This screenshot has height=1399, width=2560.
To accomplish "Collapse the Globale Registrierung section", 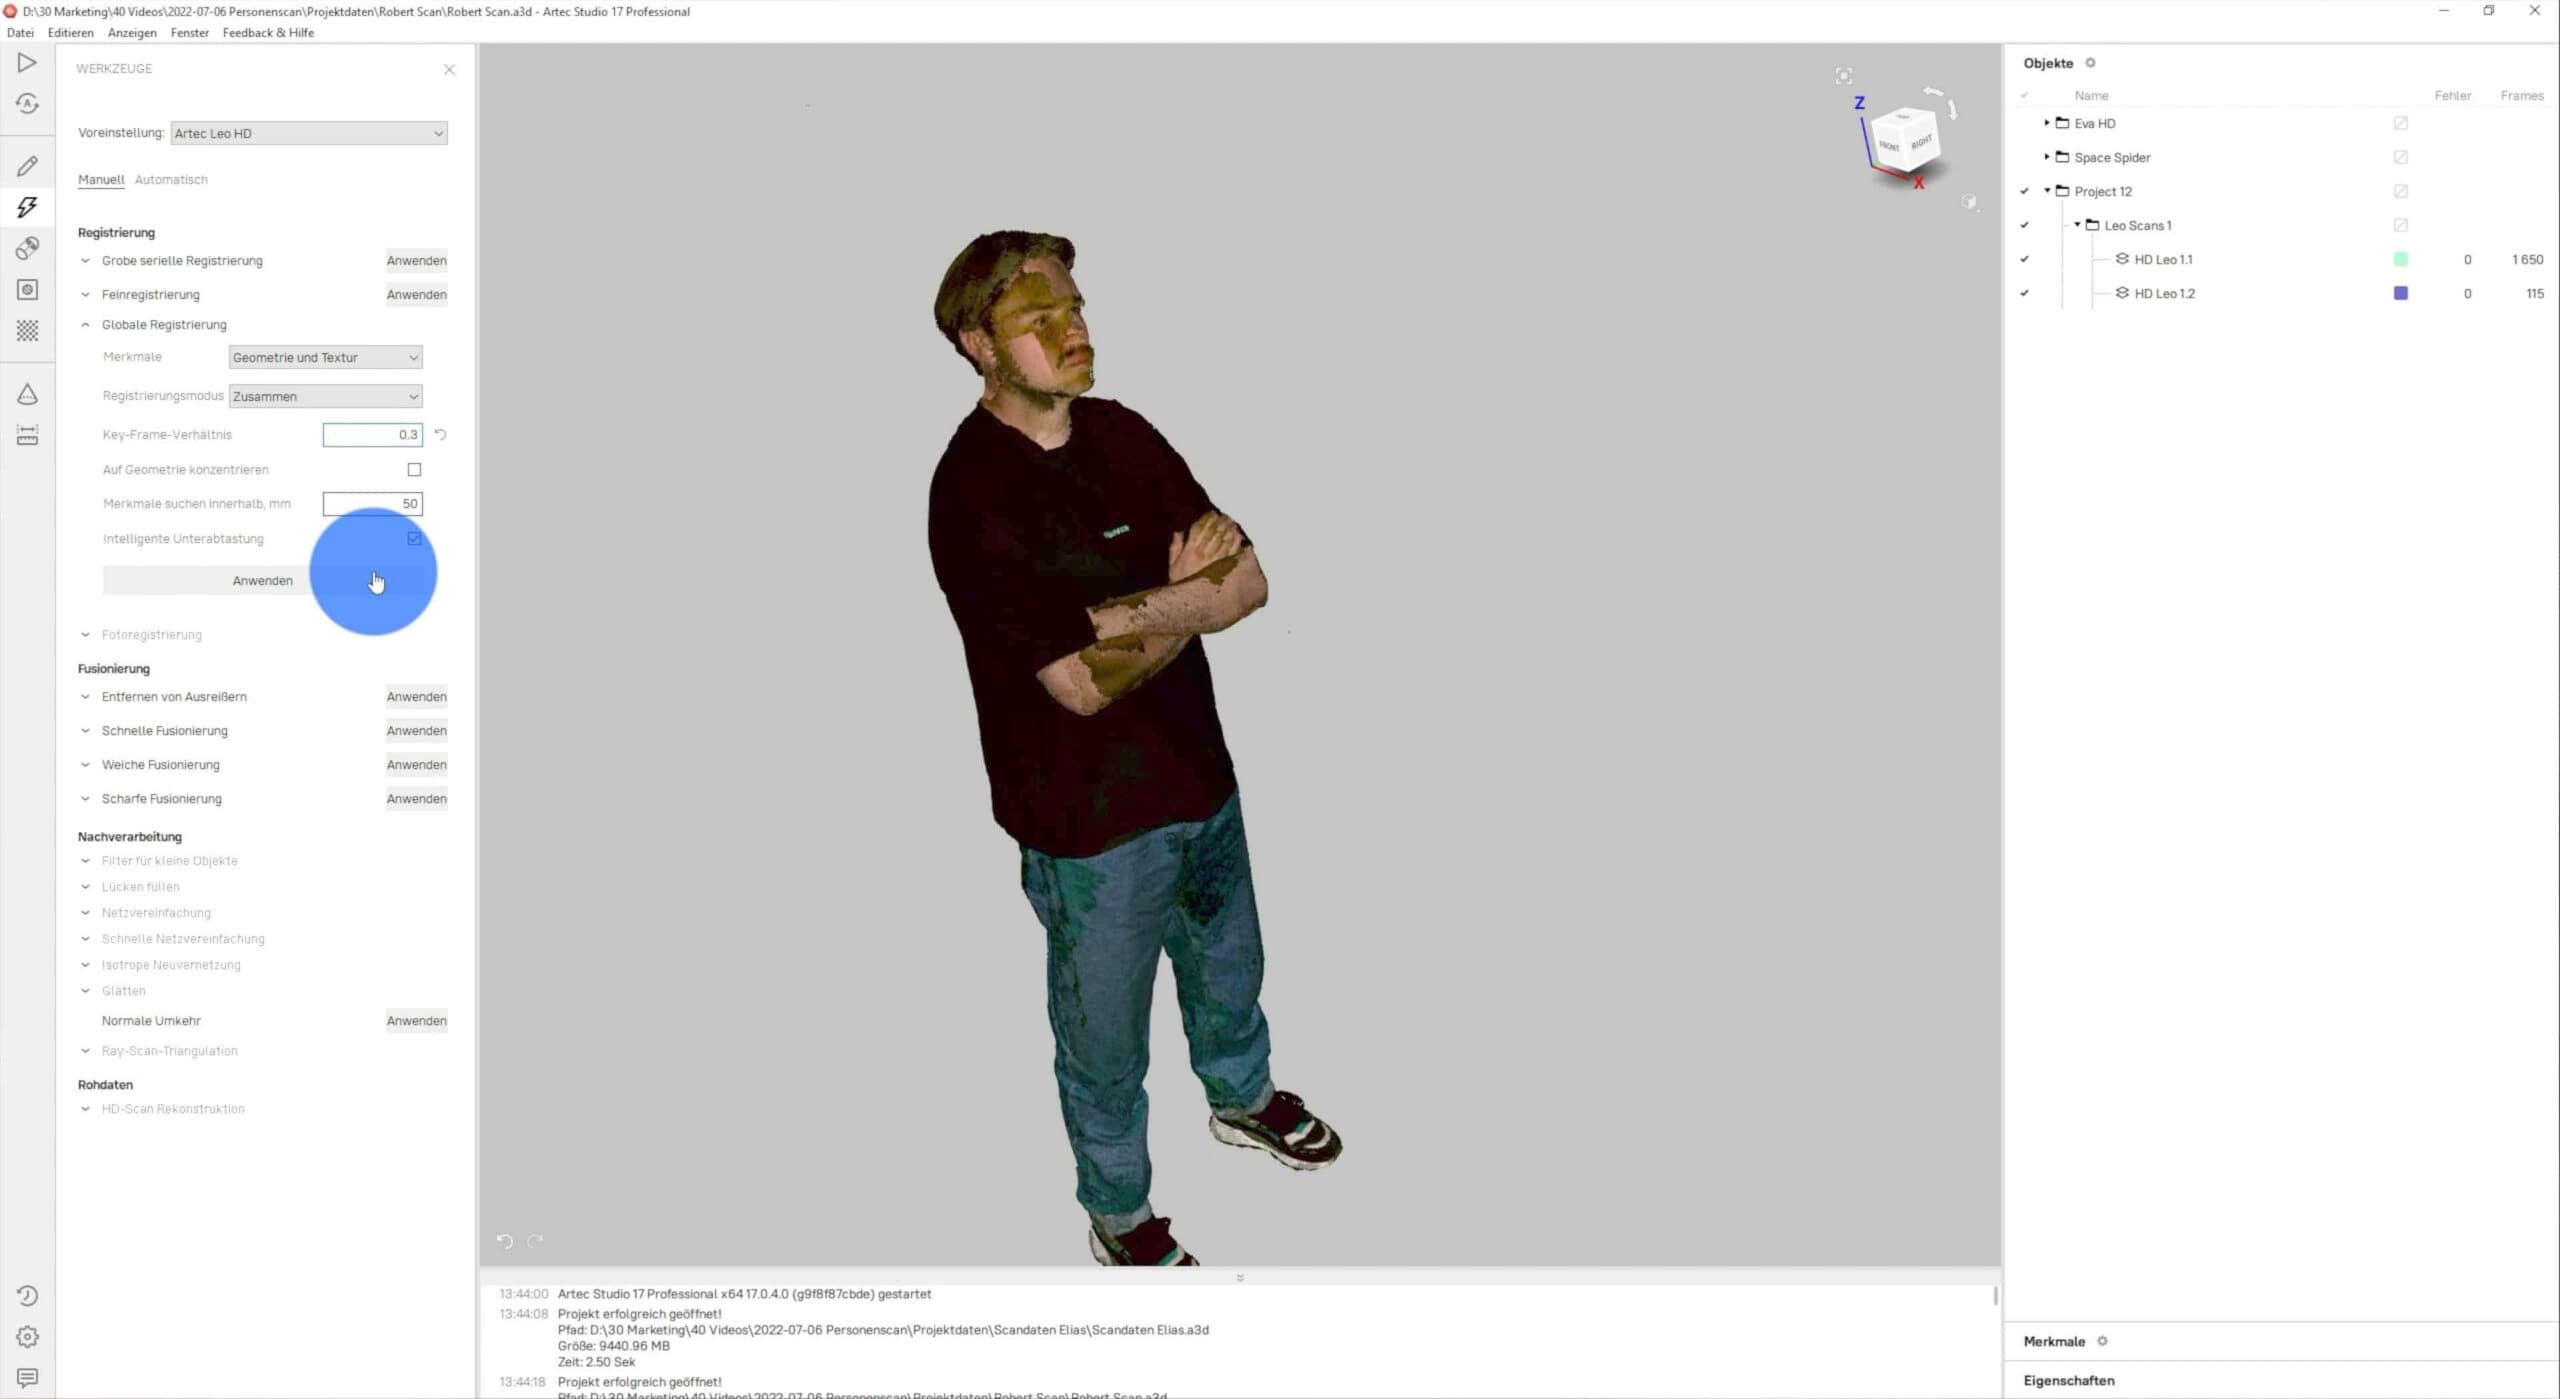I will point(85,324).
